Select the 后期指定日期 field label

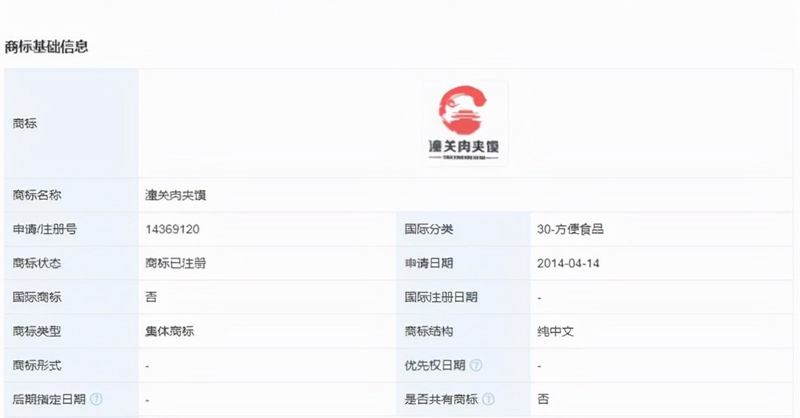click(x=49, y=399)
